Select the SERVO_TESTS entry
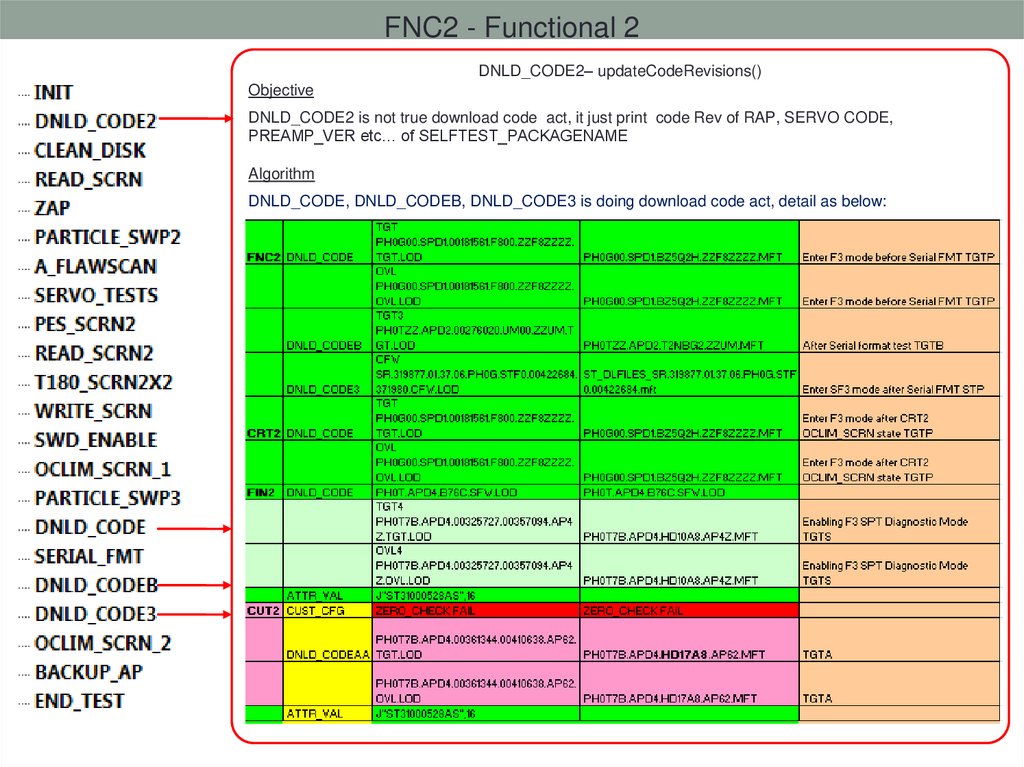The height and width of the screenshot is (767, 1024). (96, 295)
